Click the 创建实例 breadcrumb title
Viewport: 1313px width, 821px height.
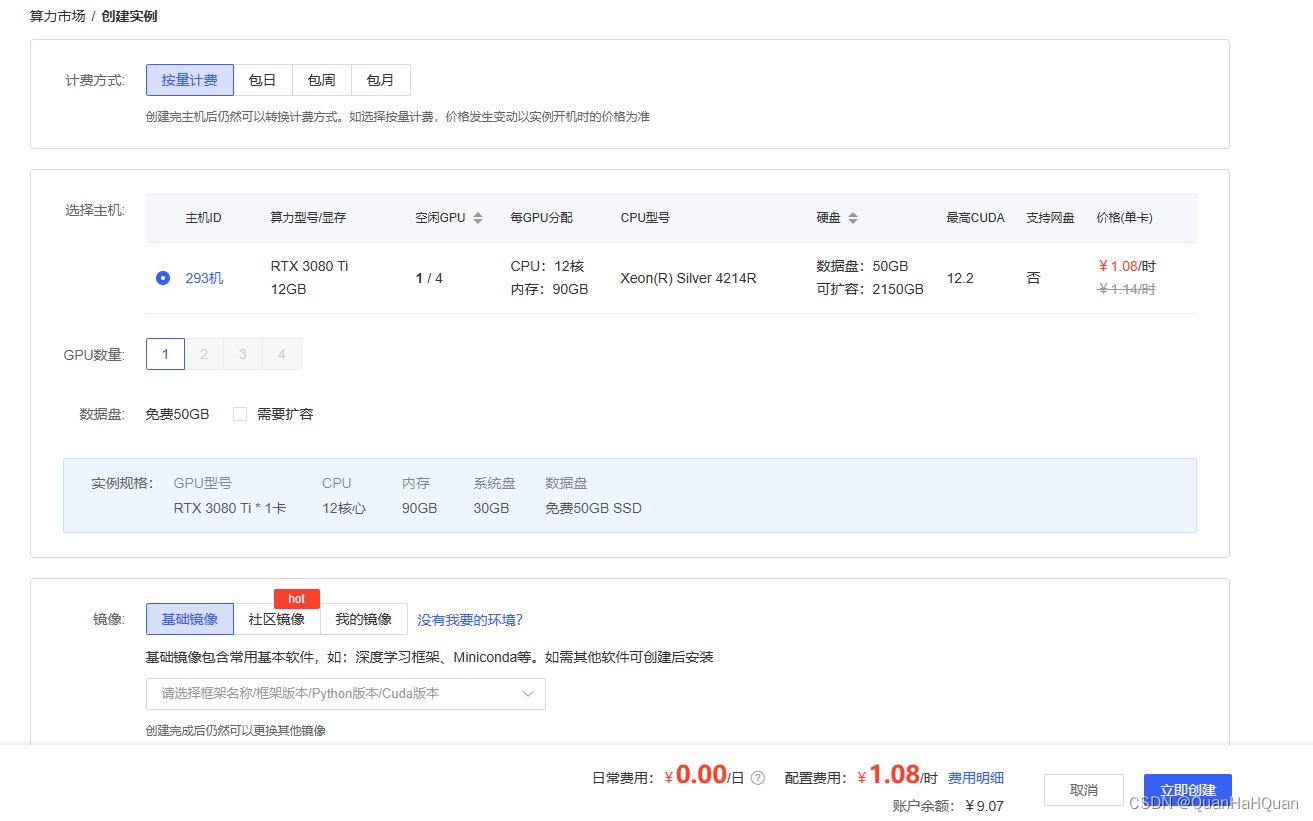129,16
